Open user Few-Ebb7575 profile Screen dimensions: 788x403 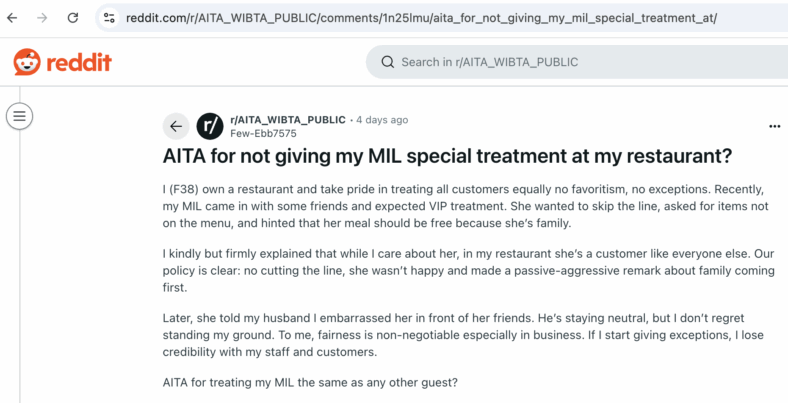pos(263,134)
